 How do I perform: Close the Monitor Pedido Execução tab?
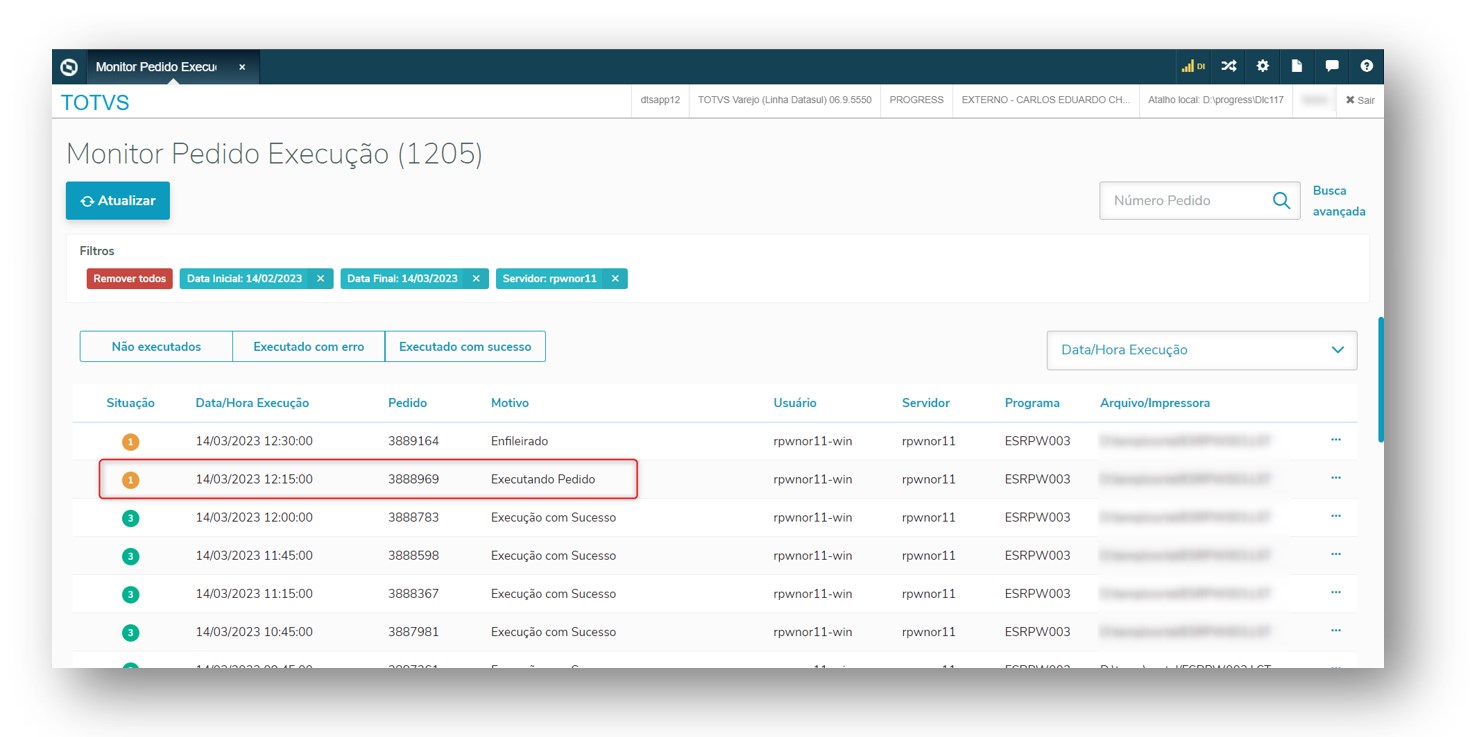(242, 67)
